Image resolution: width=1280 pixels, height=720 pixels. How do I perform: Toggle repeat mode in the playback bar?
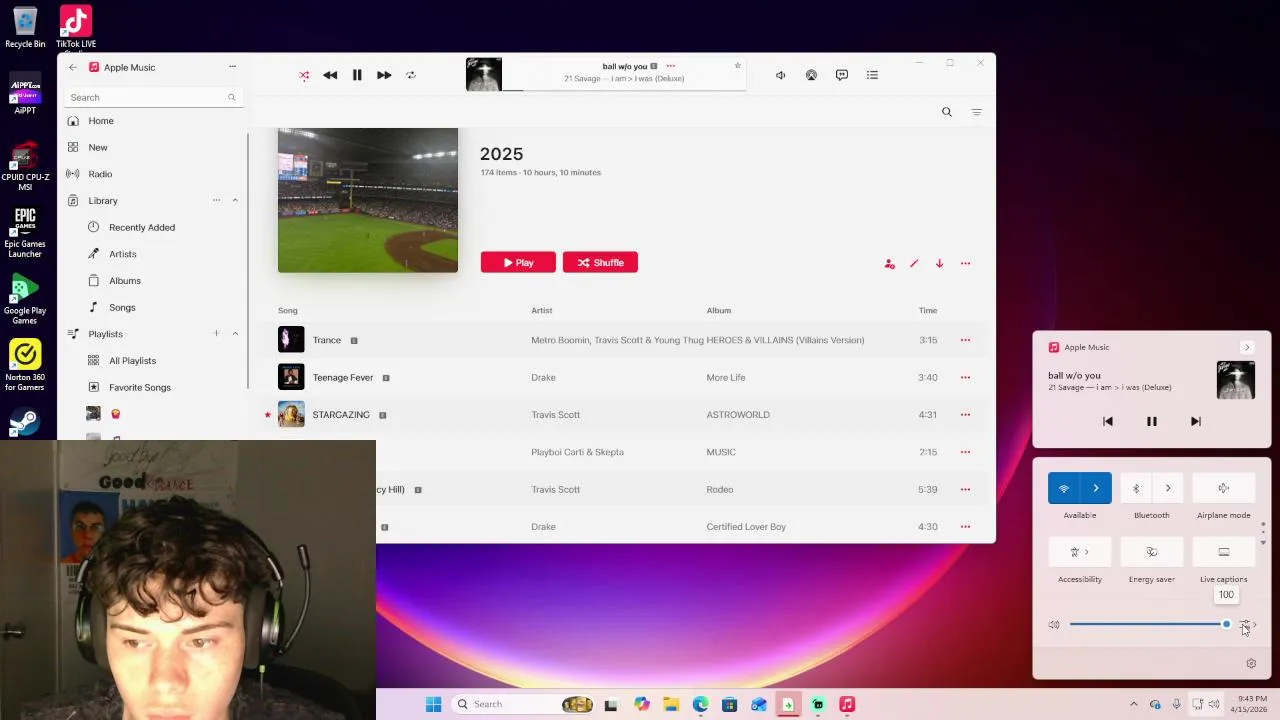coord(411,75)
